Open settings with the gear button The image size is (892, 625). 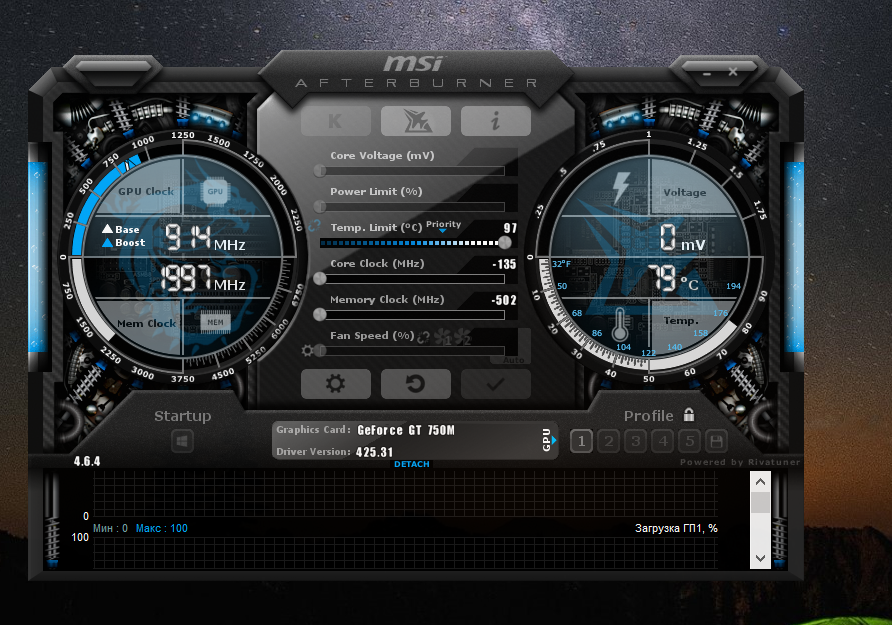(x=336, y=384)
